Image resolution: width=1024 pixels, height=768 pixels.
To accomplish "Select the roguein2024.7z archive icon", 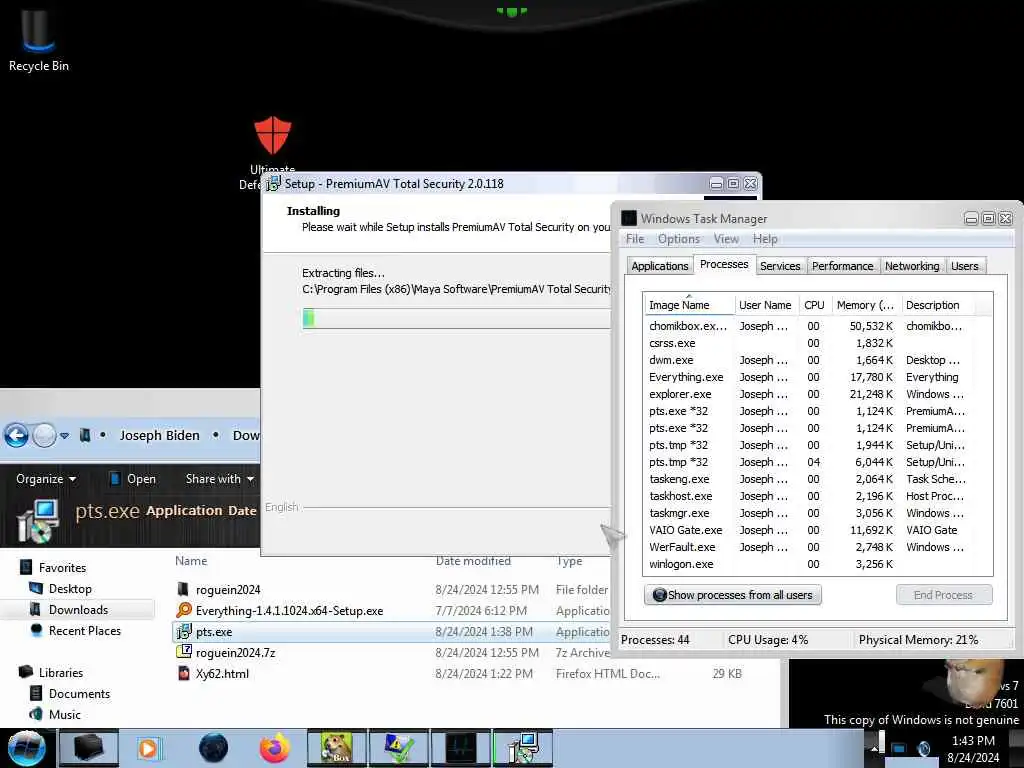I will coord(184,652).
